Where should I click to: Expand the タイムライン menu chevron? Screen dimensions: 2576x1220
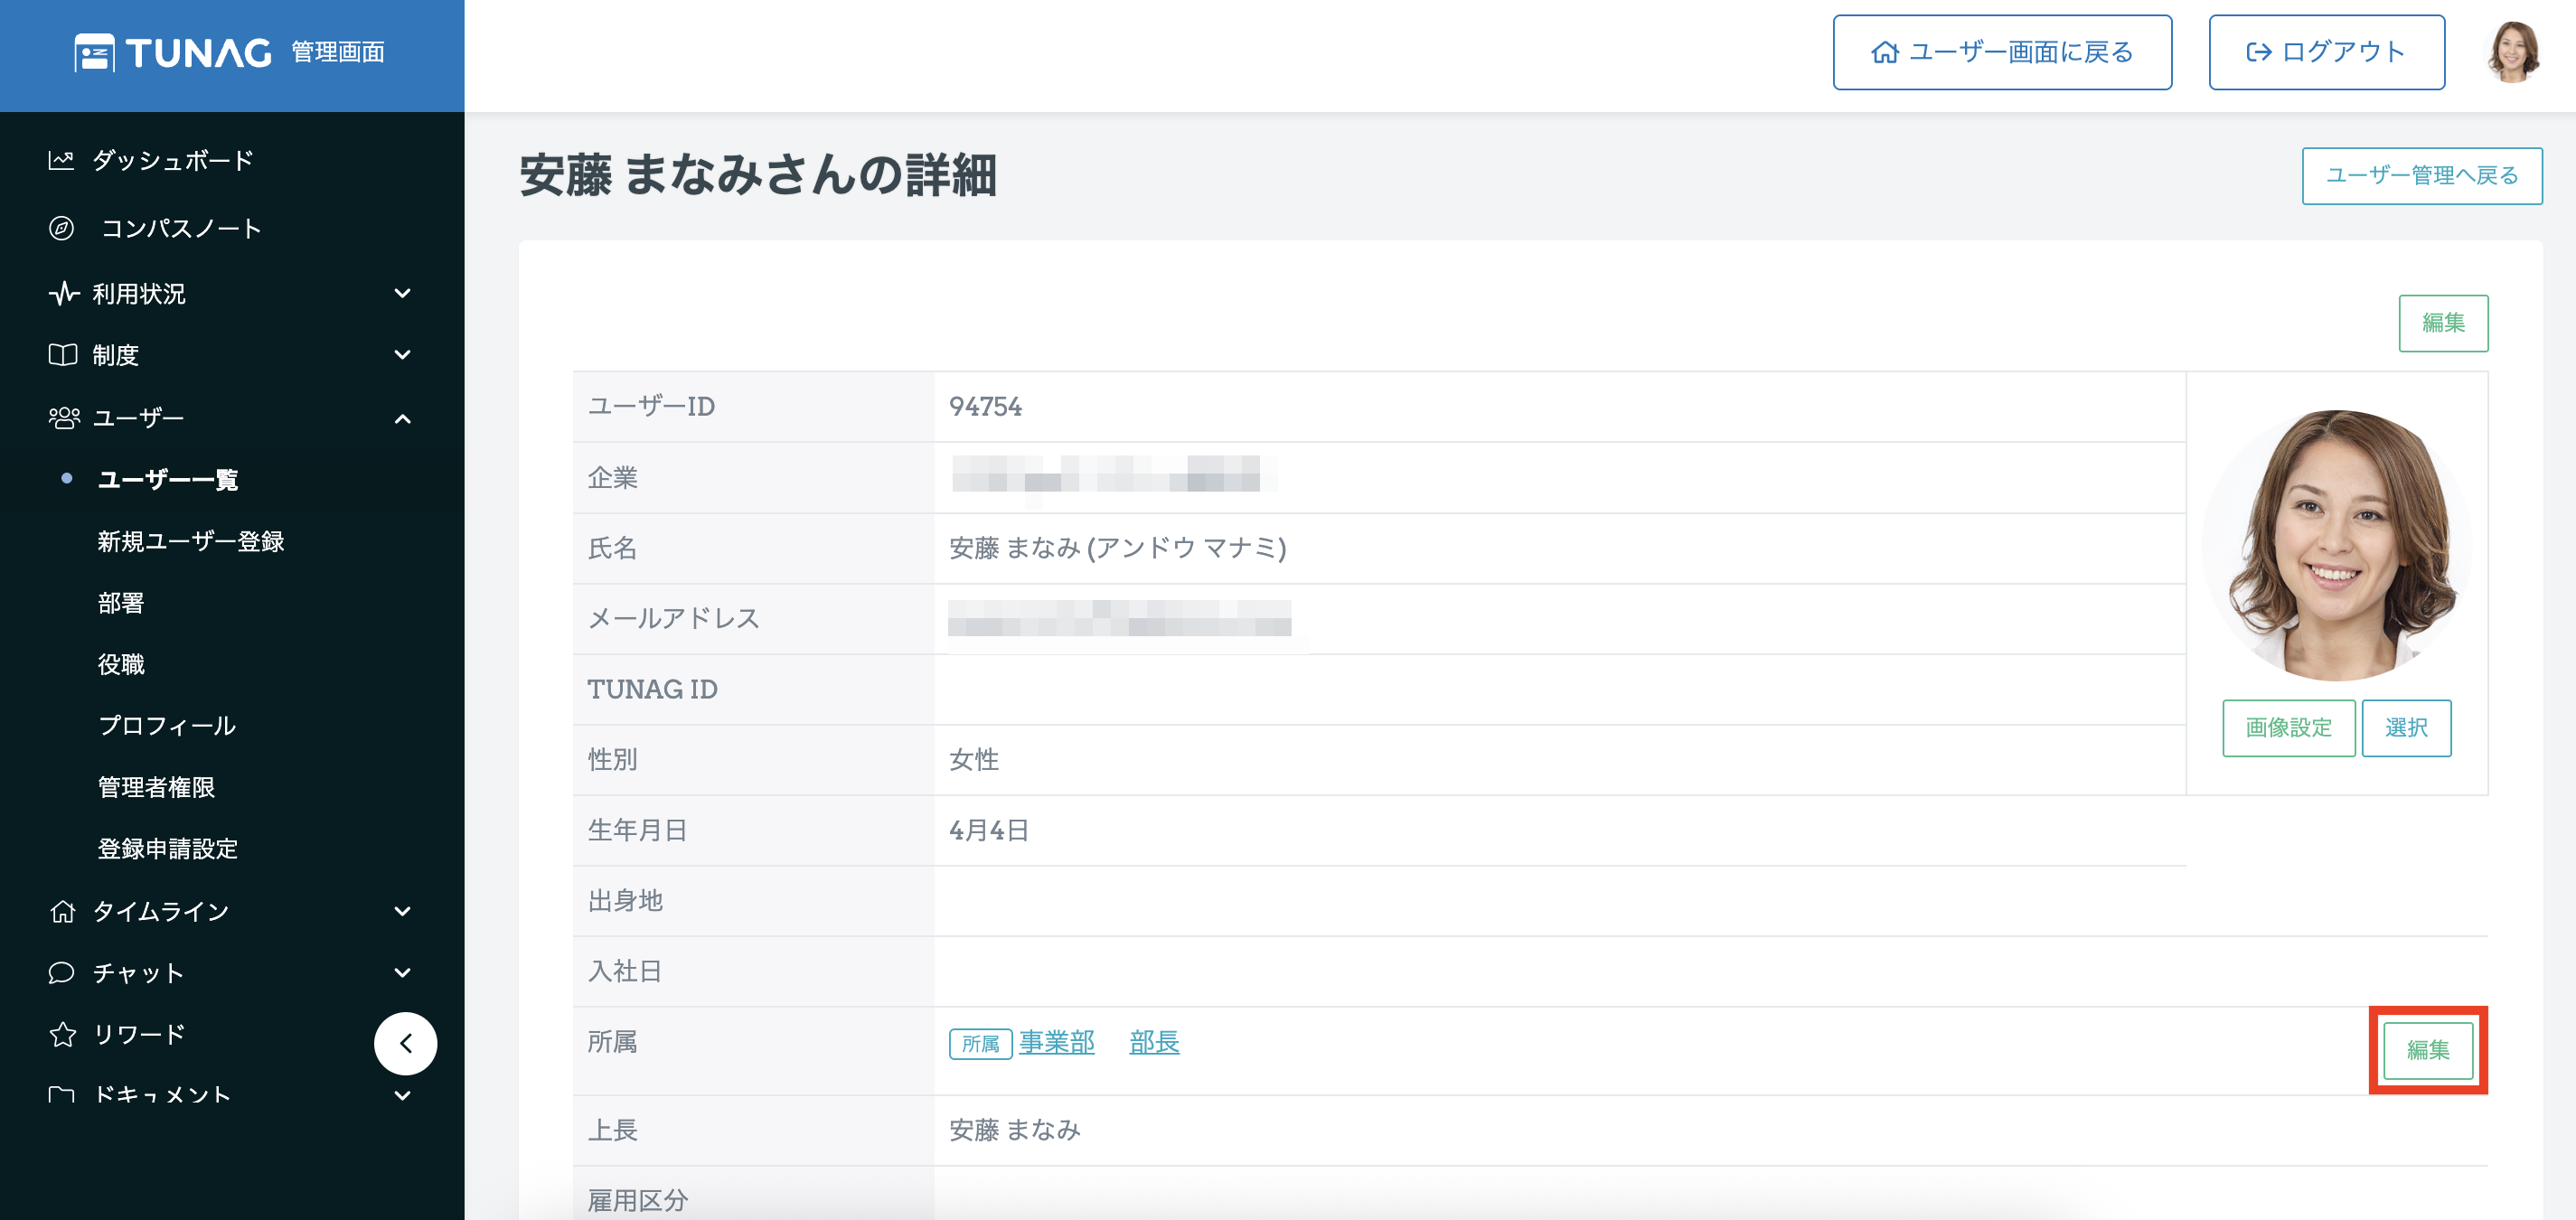tap(402, 911)
